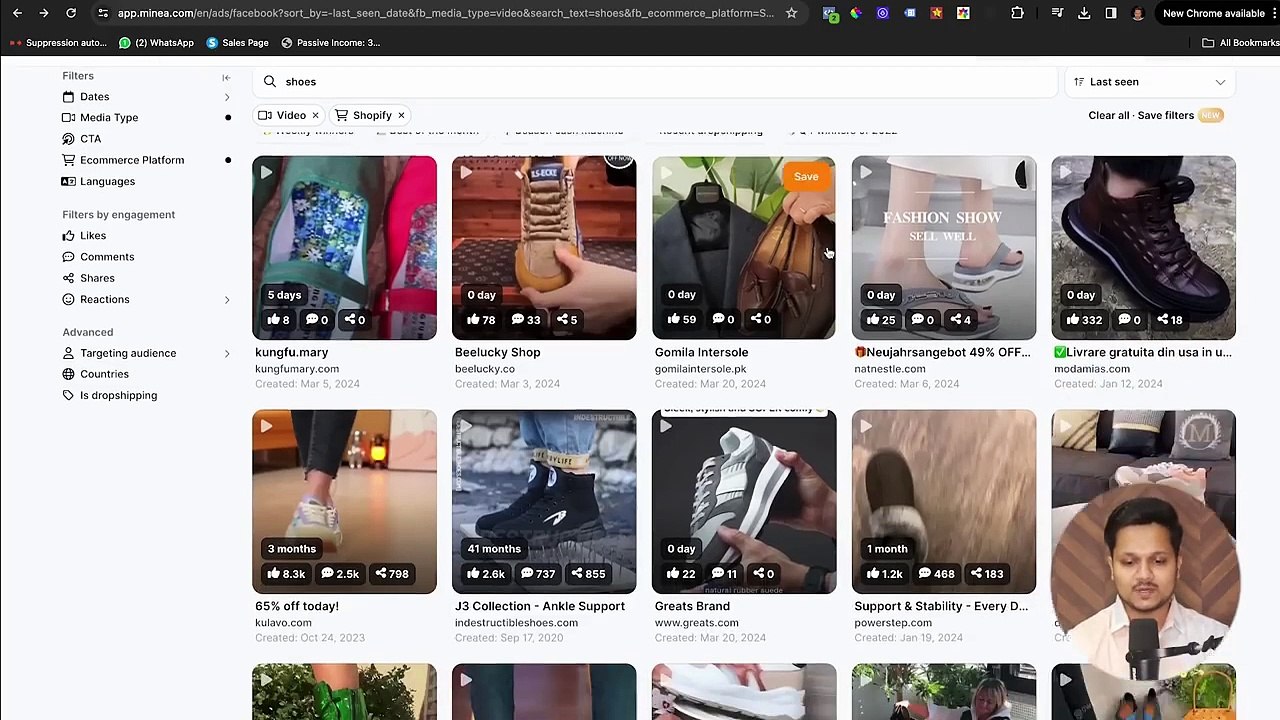Click likes icon on Beelucky Shop card
The image size is (1280, 720).
[472, 320]
